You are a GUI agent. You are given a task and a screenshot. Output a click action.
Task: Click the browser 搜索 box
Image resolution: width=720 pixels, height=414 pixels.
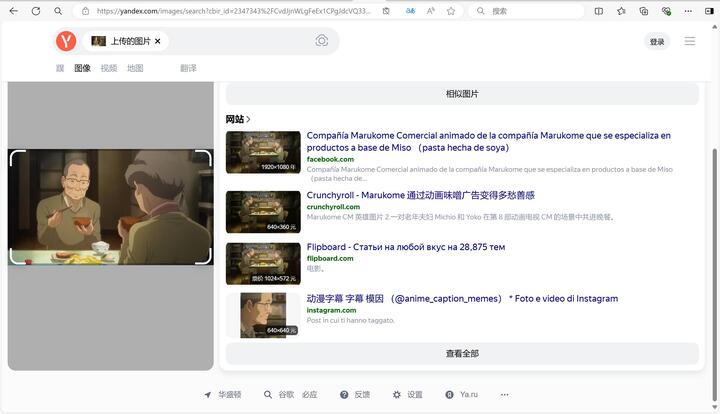tap(526, 11)
